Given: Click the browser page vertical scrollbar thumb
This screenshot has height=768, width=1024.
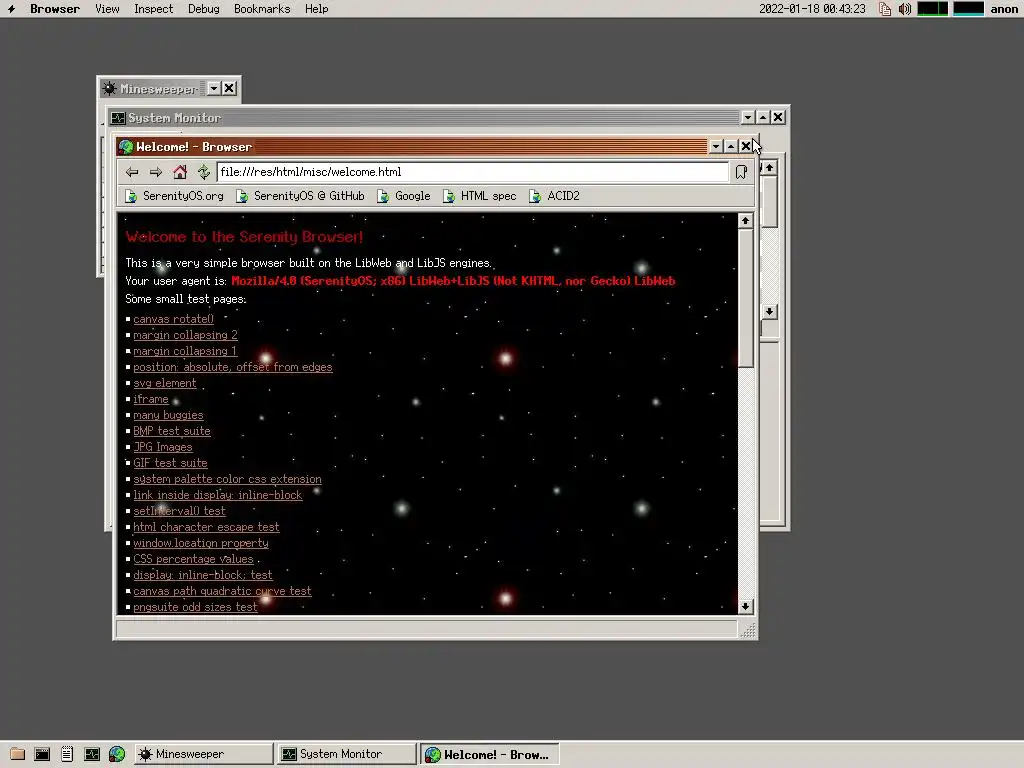Looking at the screenshot, I should pyautogui.click(x=745, y=298).
